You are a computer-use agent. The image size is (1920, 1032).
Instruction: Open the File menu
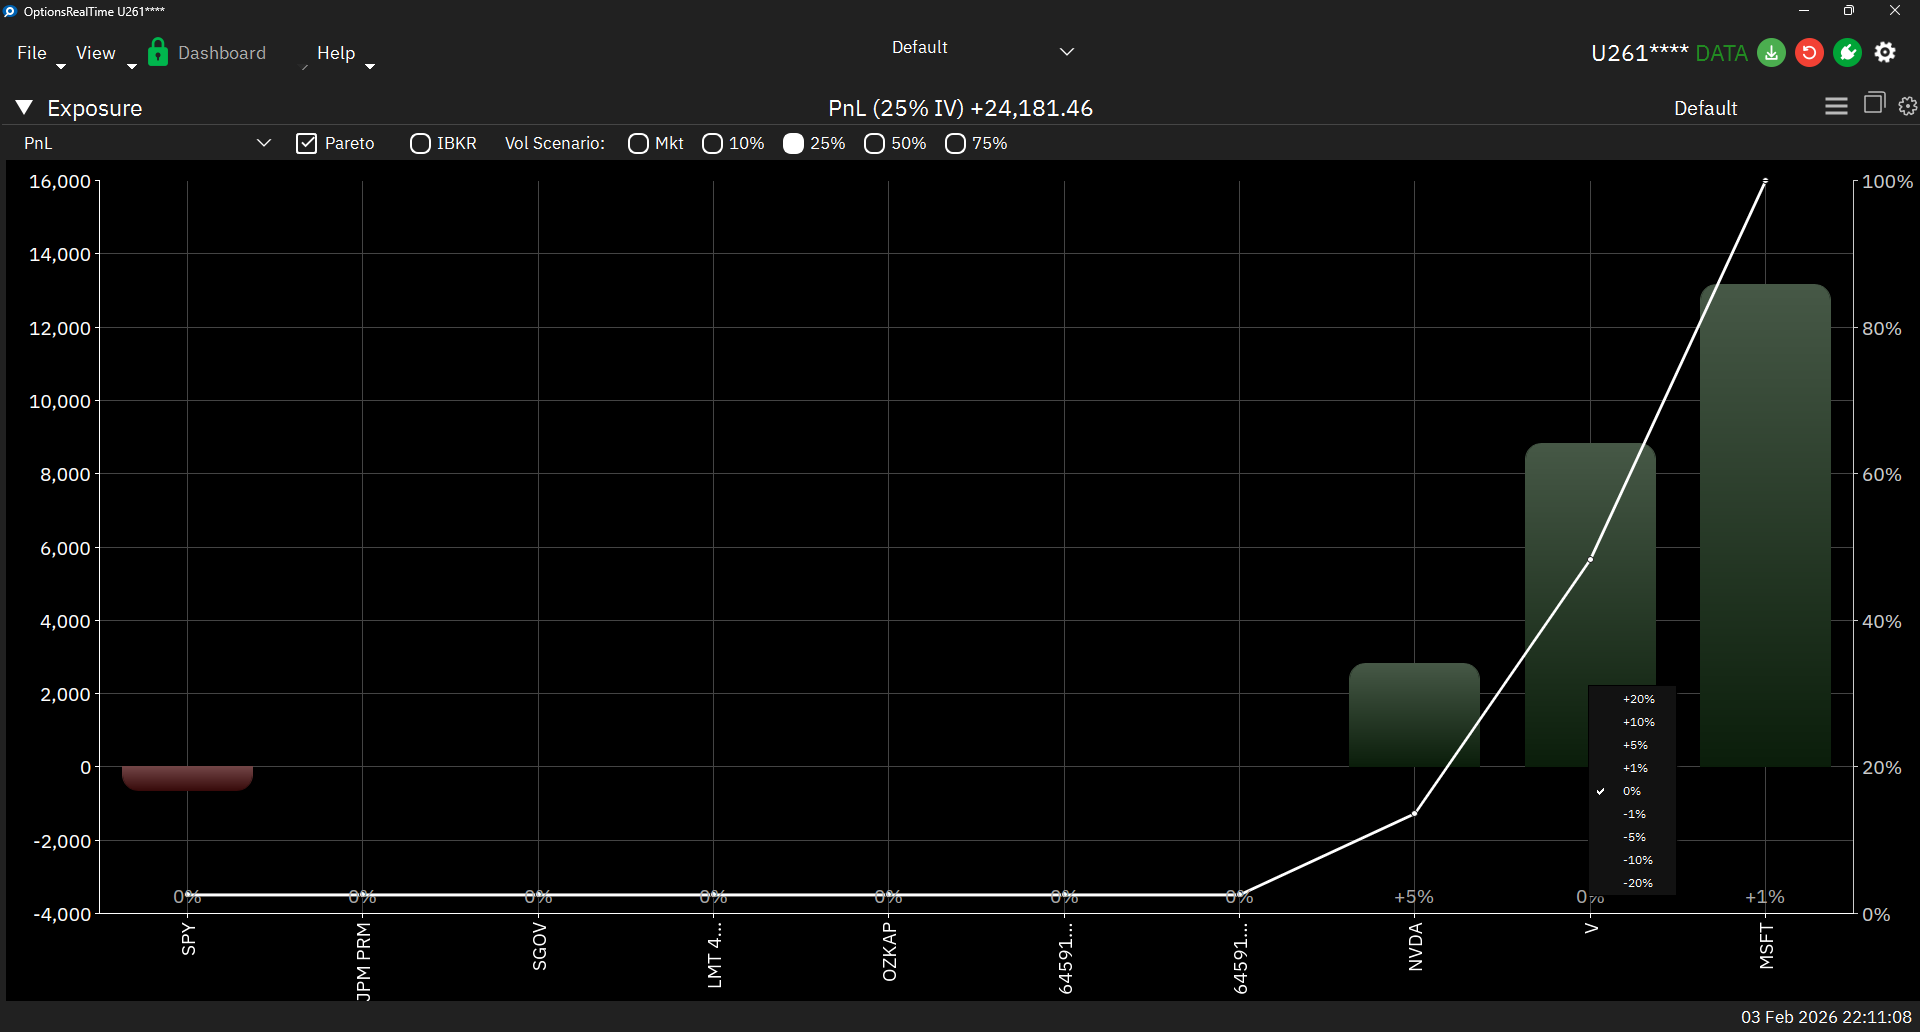31,52
